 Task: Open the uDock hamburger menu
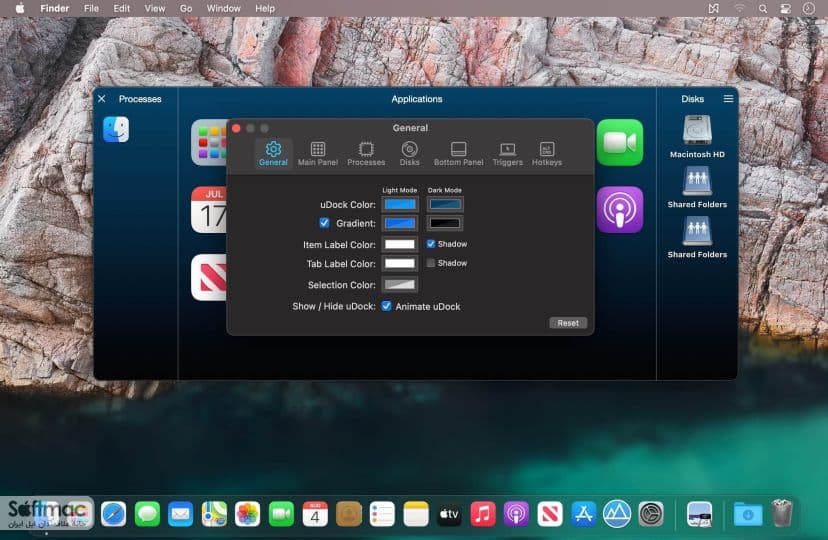click(x=728, y=99)
